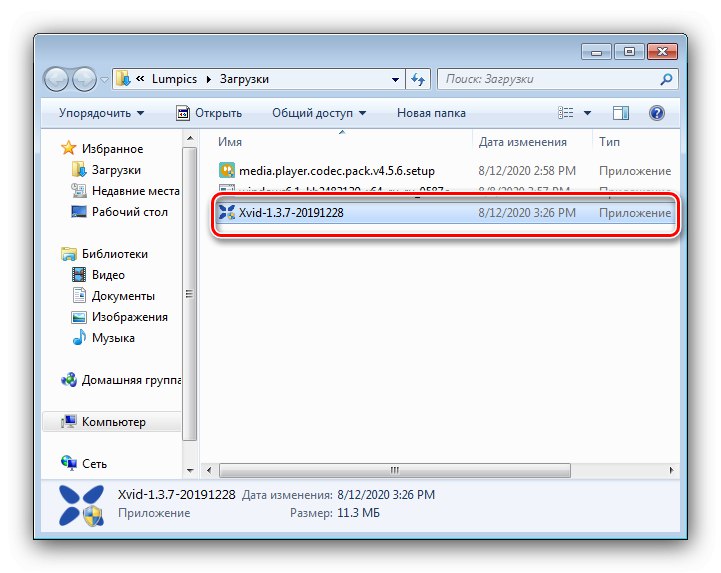This screenshot has width=721, height=573.
Task: Click the Refresh button next to the address bar
Action: click(x=418, y=79)
